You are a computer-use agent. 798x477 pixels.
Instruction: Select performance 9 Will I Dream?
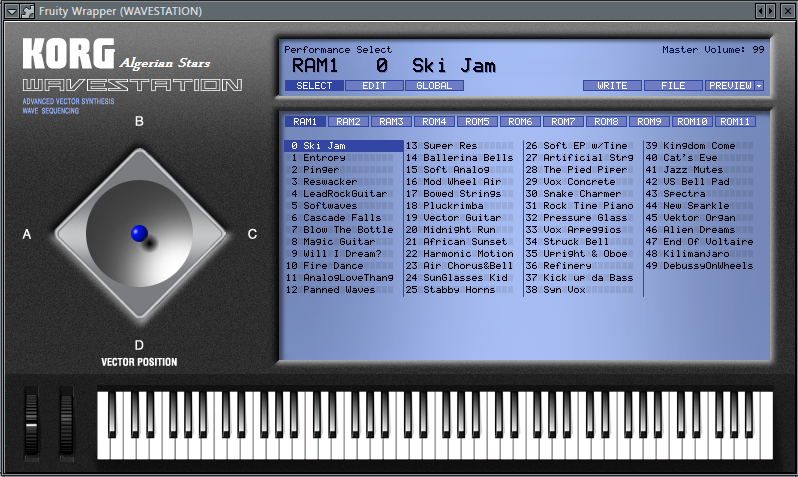344,254
